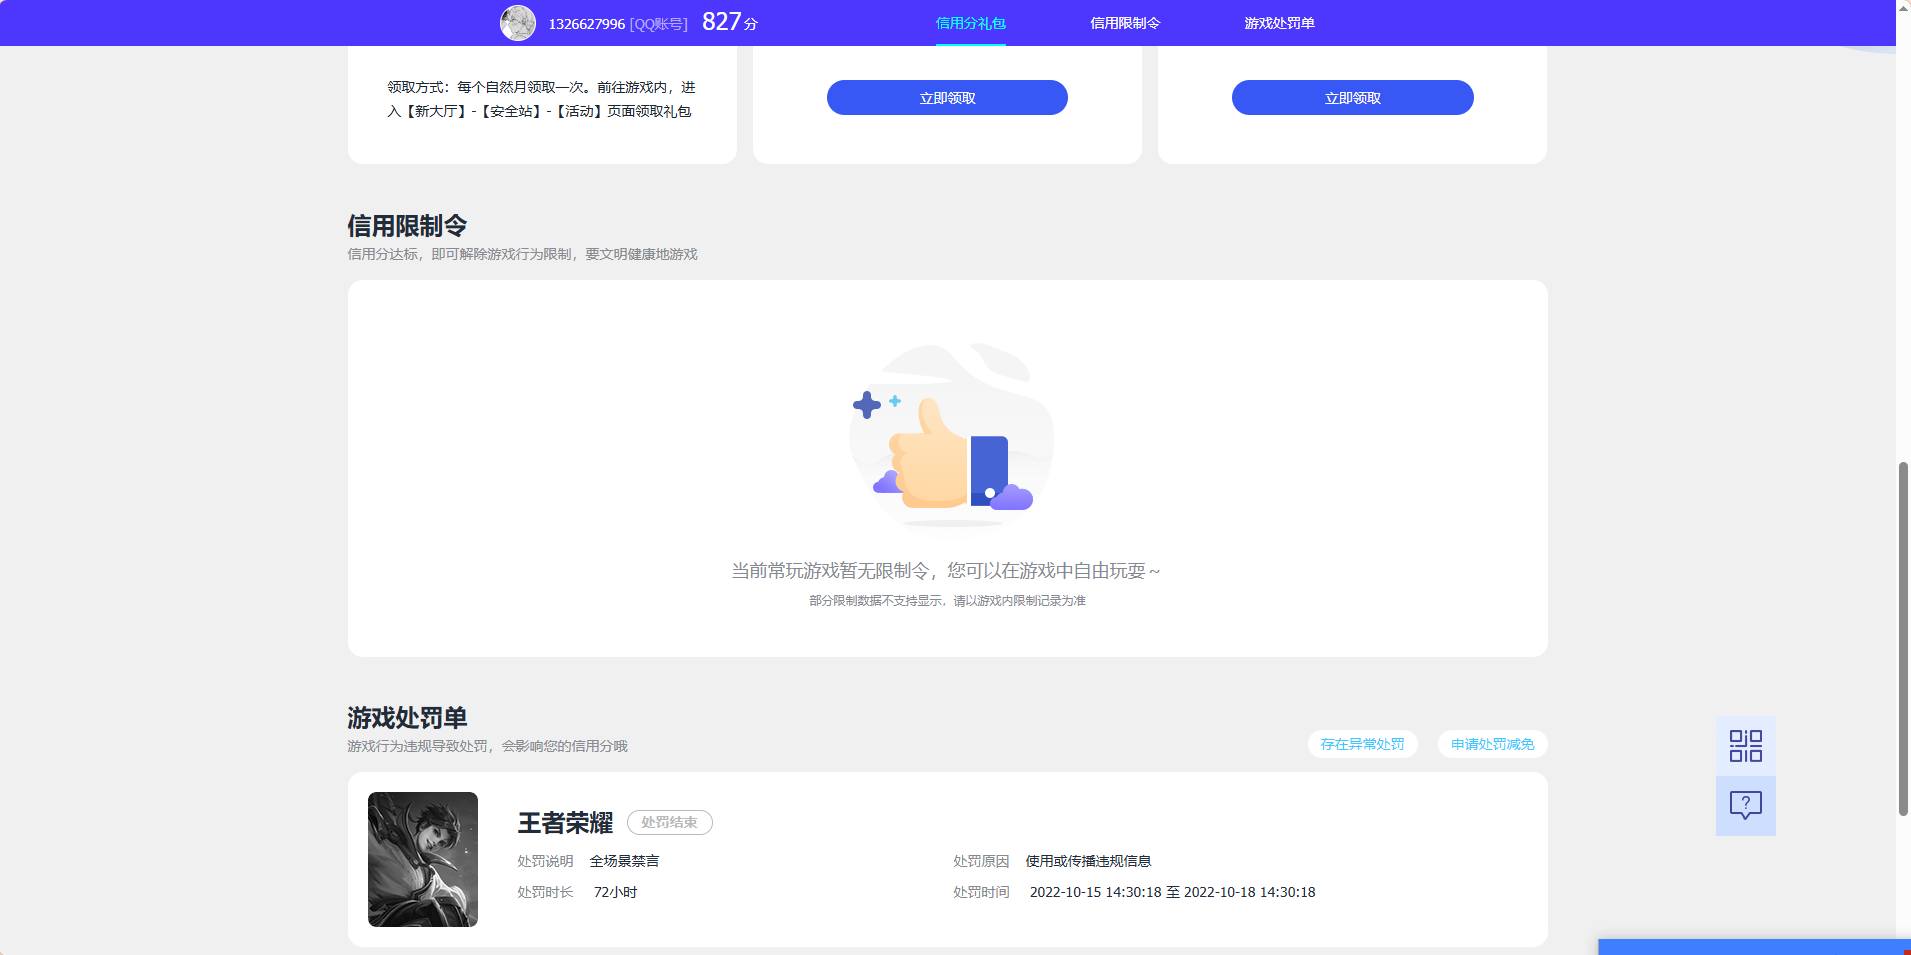Click the 72小时 duration value

click(615, 892)
